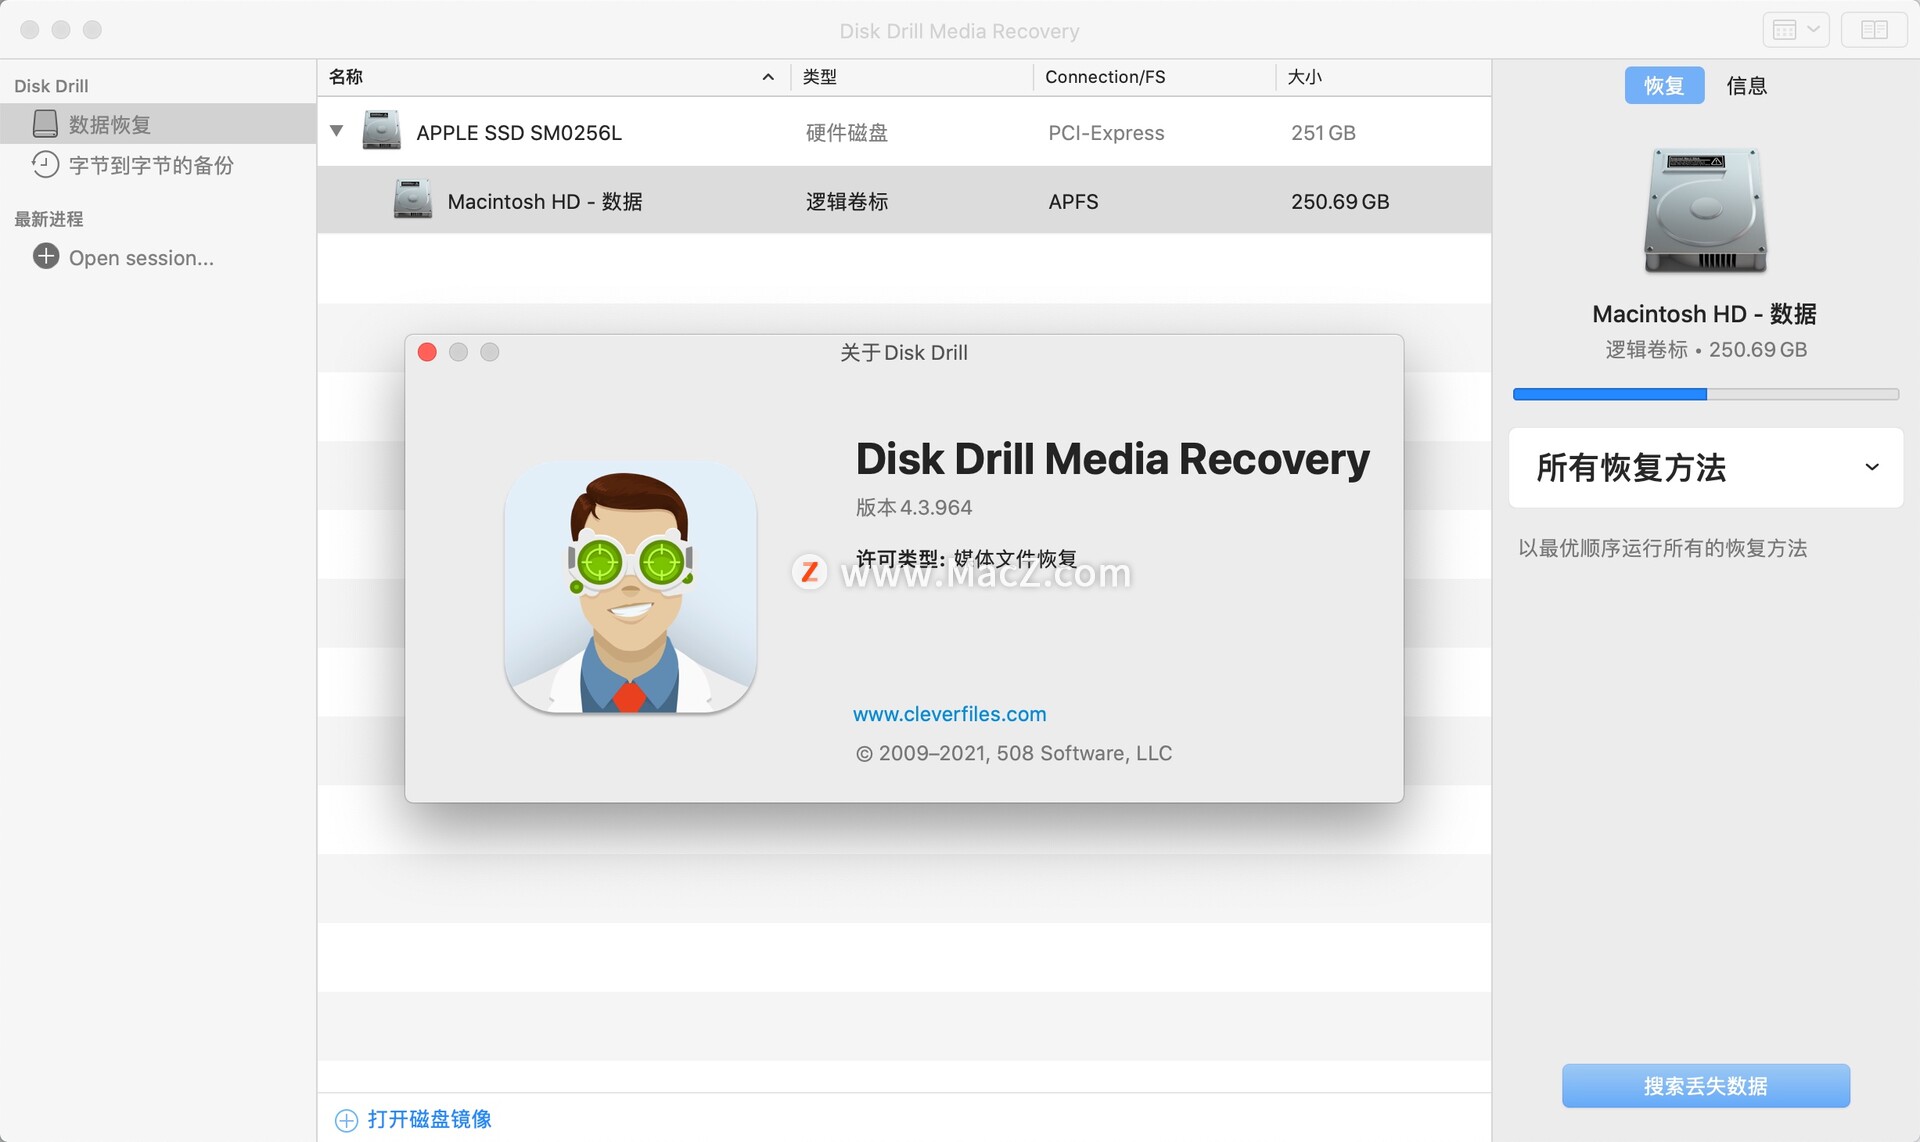Click the 硬件磁盘 type cell

(846, 132)
